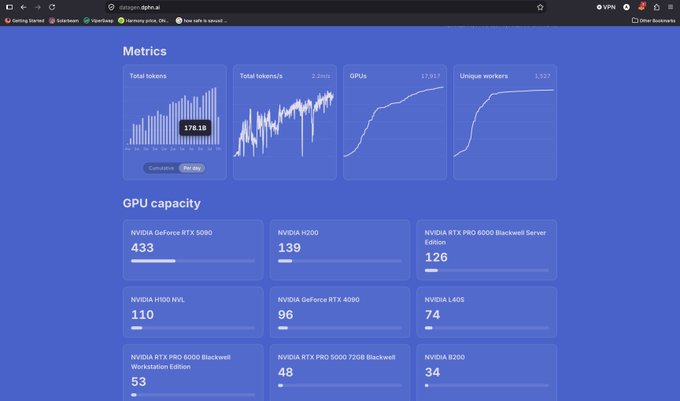Click the Total tokens/s line chart

point(284,124)
